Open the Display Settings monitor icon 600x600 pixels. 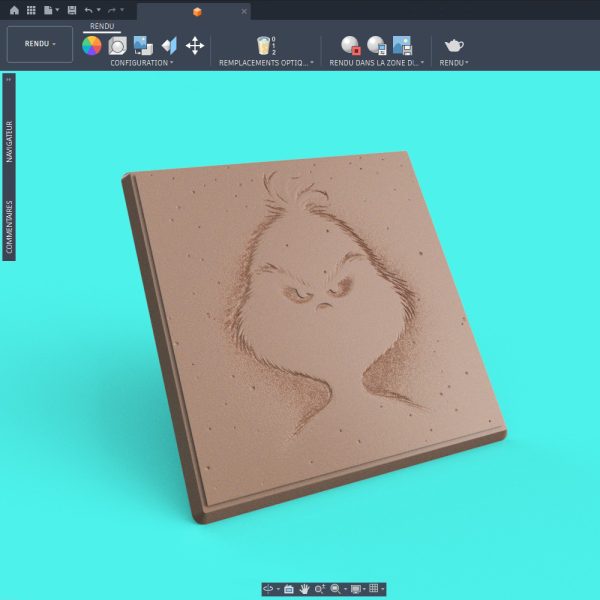356,589
